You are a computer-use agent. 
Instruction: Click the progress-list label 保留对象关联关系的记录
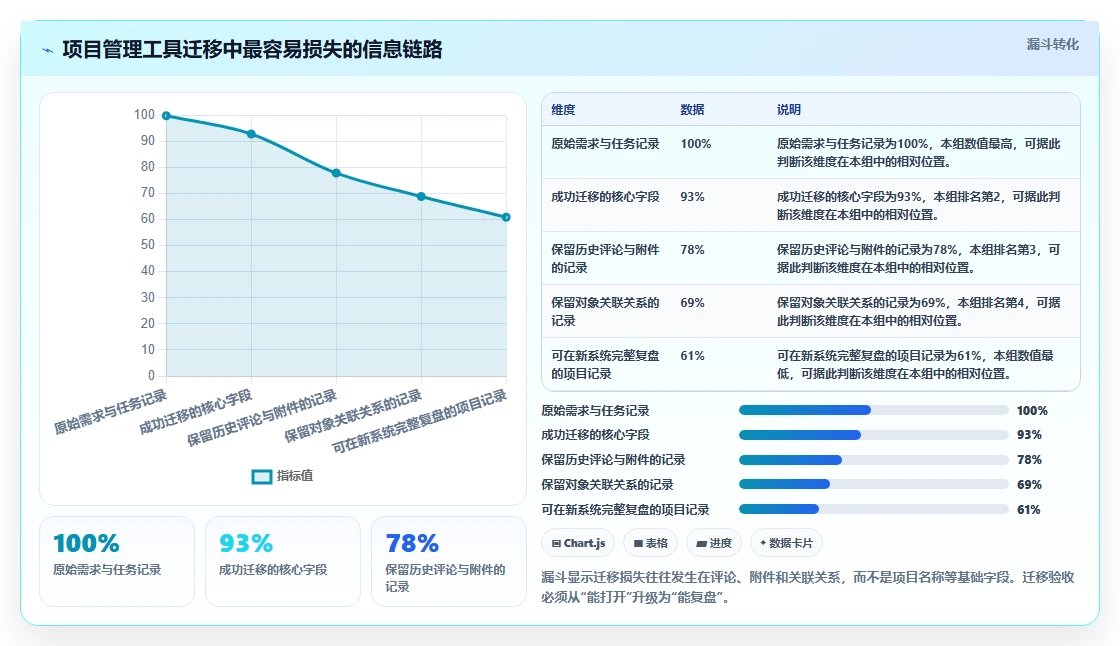tap(607, 485)
